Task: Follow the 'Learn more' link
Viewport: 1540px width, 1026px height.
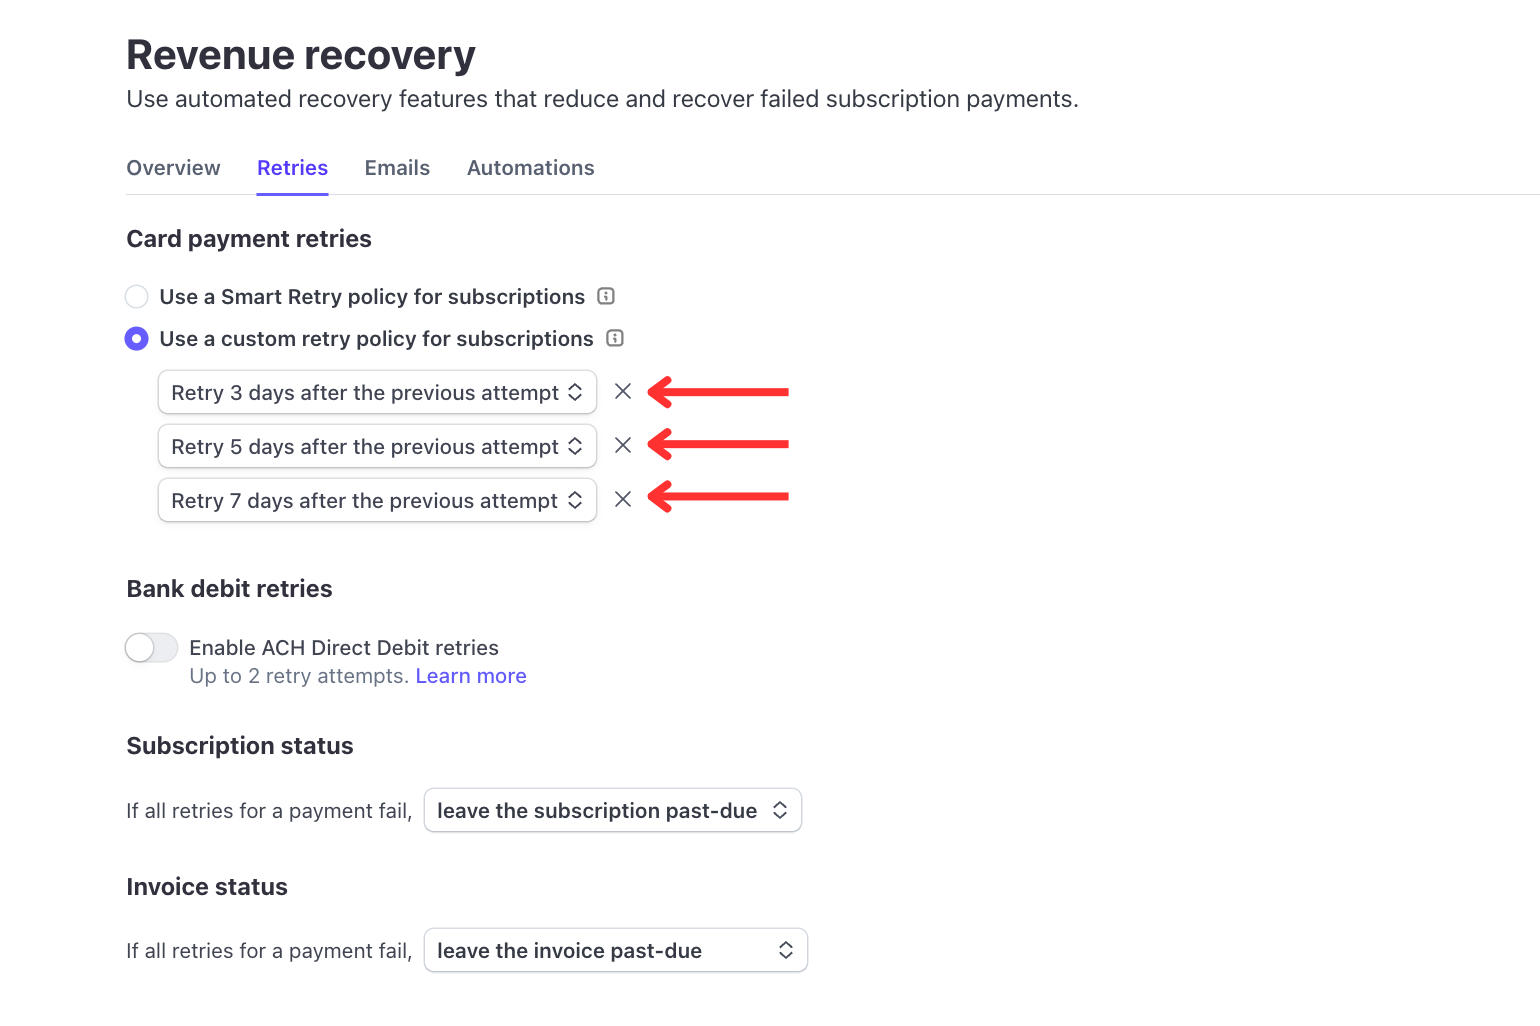Action: 470,676
